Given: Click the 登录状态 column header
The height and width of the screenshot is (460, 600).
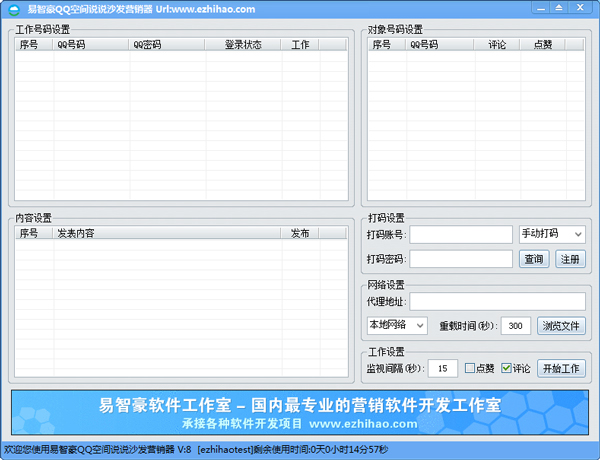Looking at the screenshot, I should tap(243, 45).
